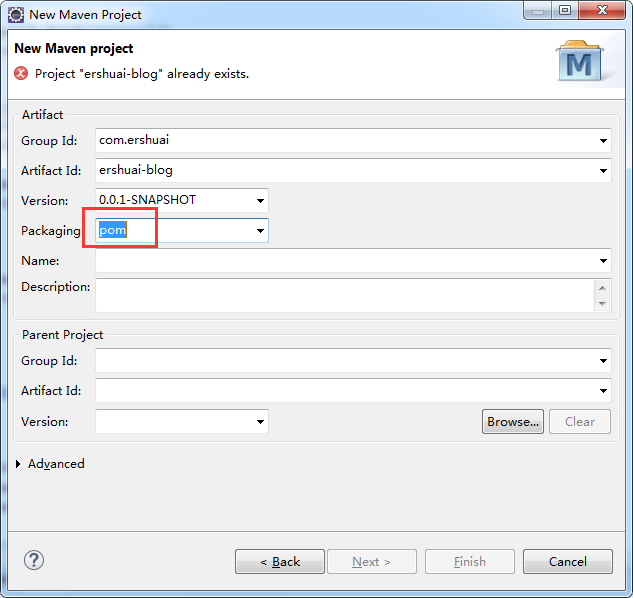This screenshot has height=598, width=633.
Task: Open the Artifact section Artifact Id dropdown arrow
Action: 603,170
